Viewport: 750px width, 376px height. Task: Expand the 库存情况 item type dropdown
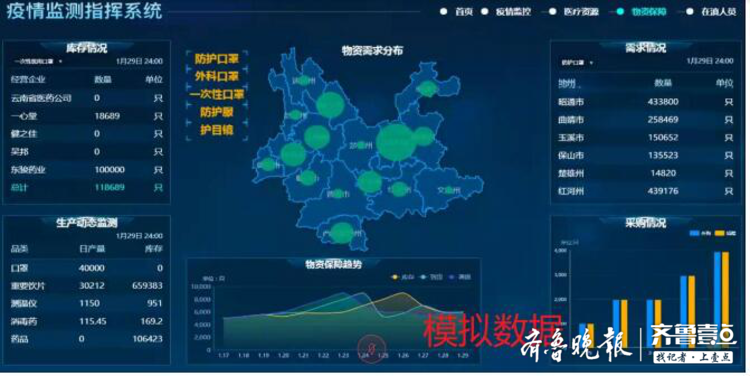pyautogui.click(x=38, y=62)
